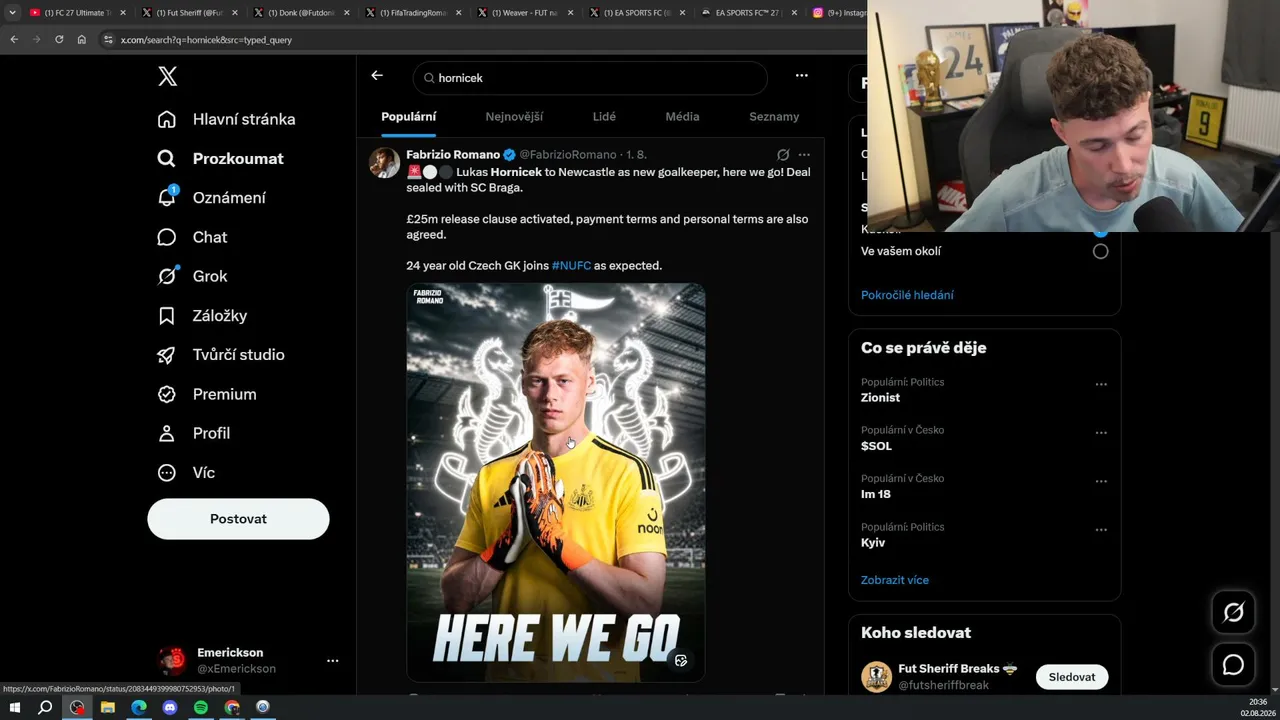Switch to the Seznamy tab

pyautogui.click(x=774, y=117)
